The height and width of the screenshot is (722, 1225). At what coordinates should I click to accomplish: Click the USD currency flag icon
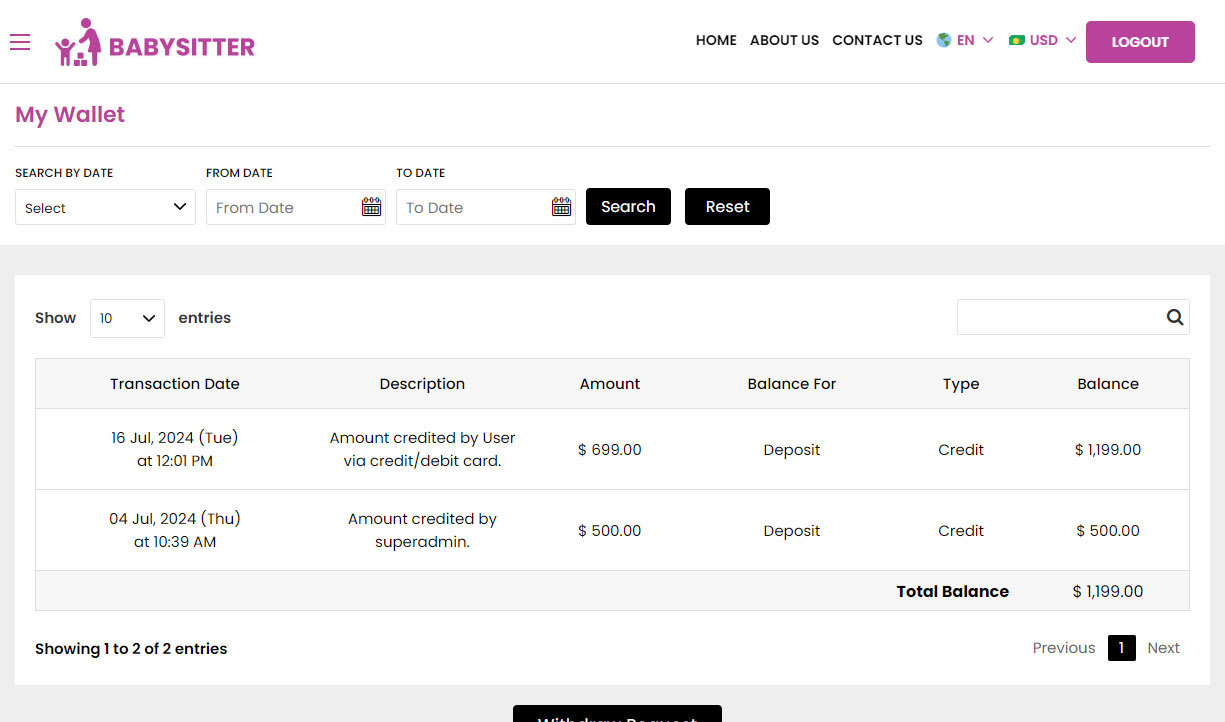point(1017,41)
